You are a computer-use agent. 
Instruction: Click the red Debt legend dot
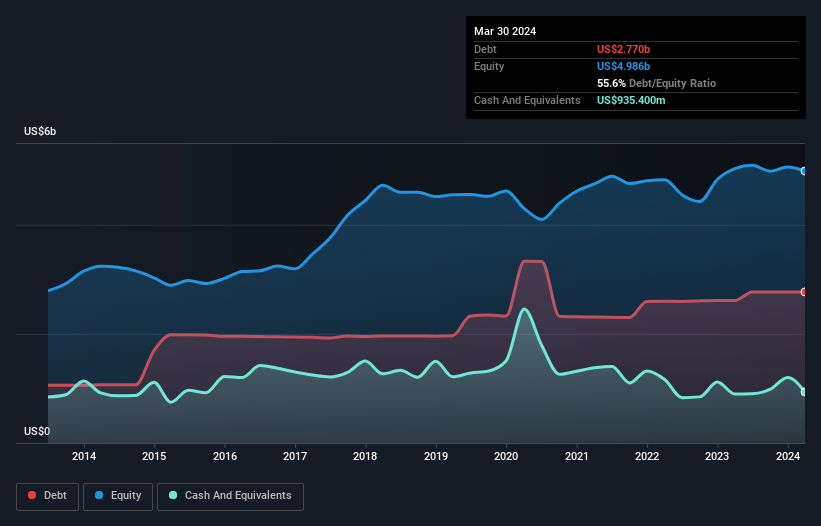click(x=32, y=495)
